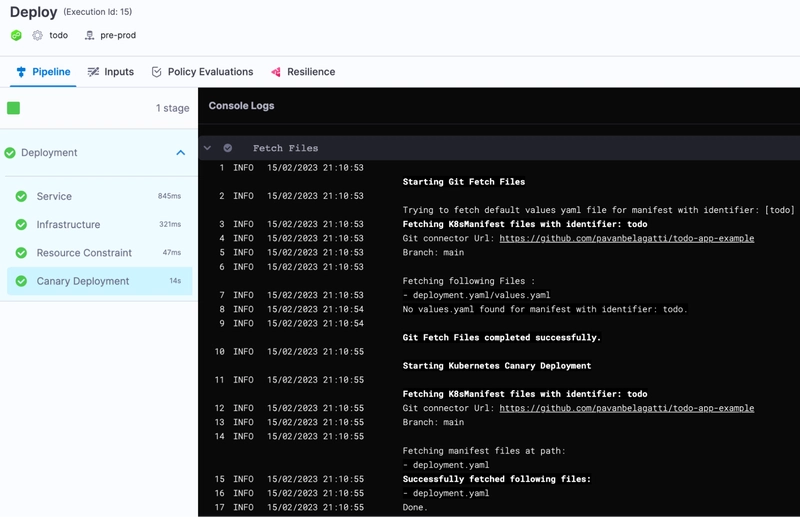Select the Service step
This screenshot has width=800, height=517.
99,196
